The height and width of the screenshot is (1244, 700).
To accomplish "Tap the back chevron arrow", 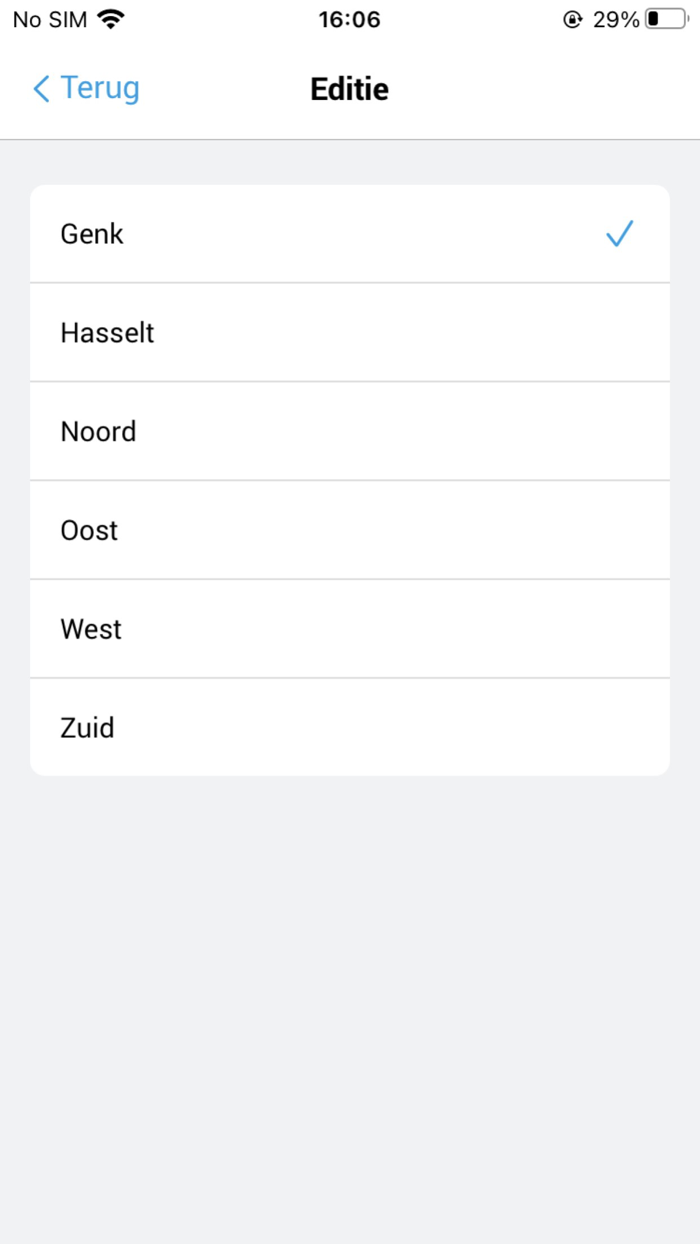I will (x=40, y=89).
